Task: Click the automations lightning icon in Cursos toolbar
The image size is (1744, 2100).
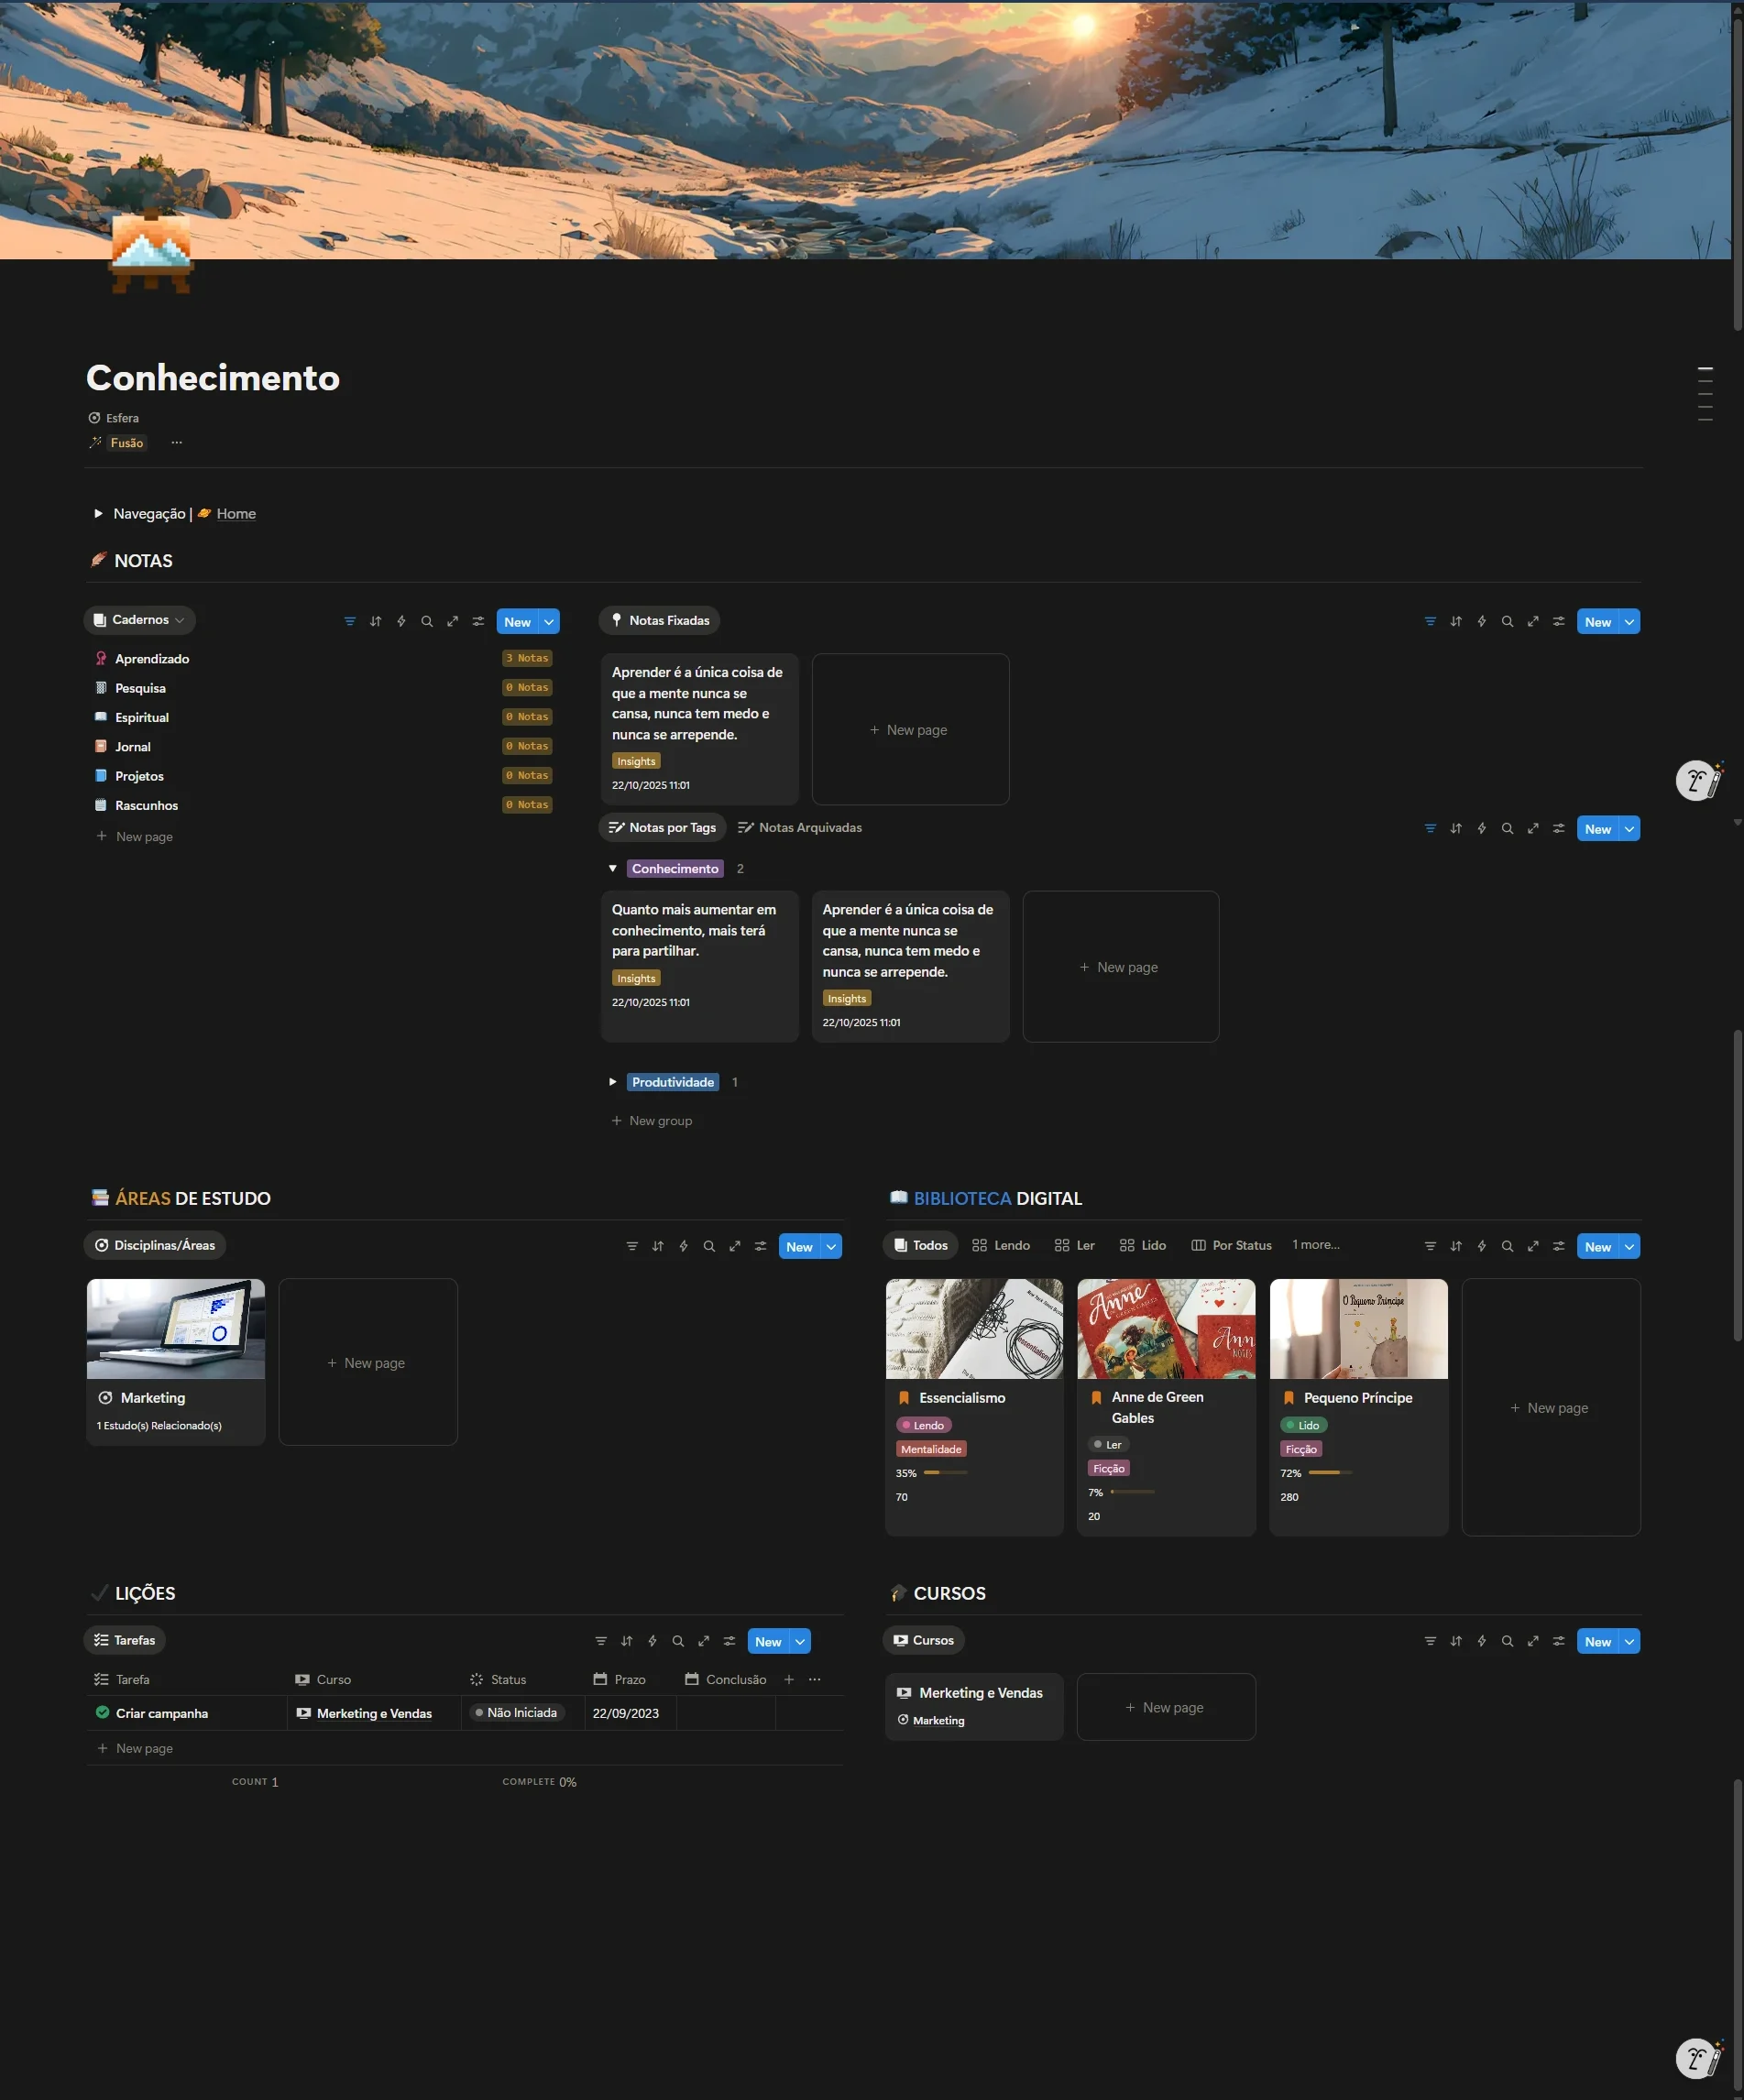Action: coord(1482,1642)
